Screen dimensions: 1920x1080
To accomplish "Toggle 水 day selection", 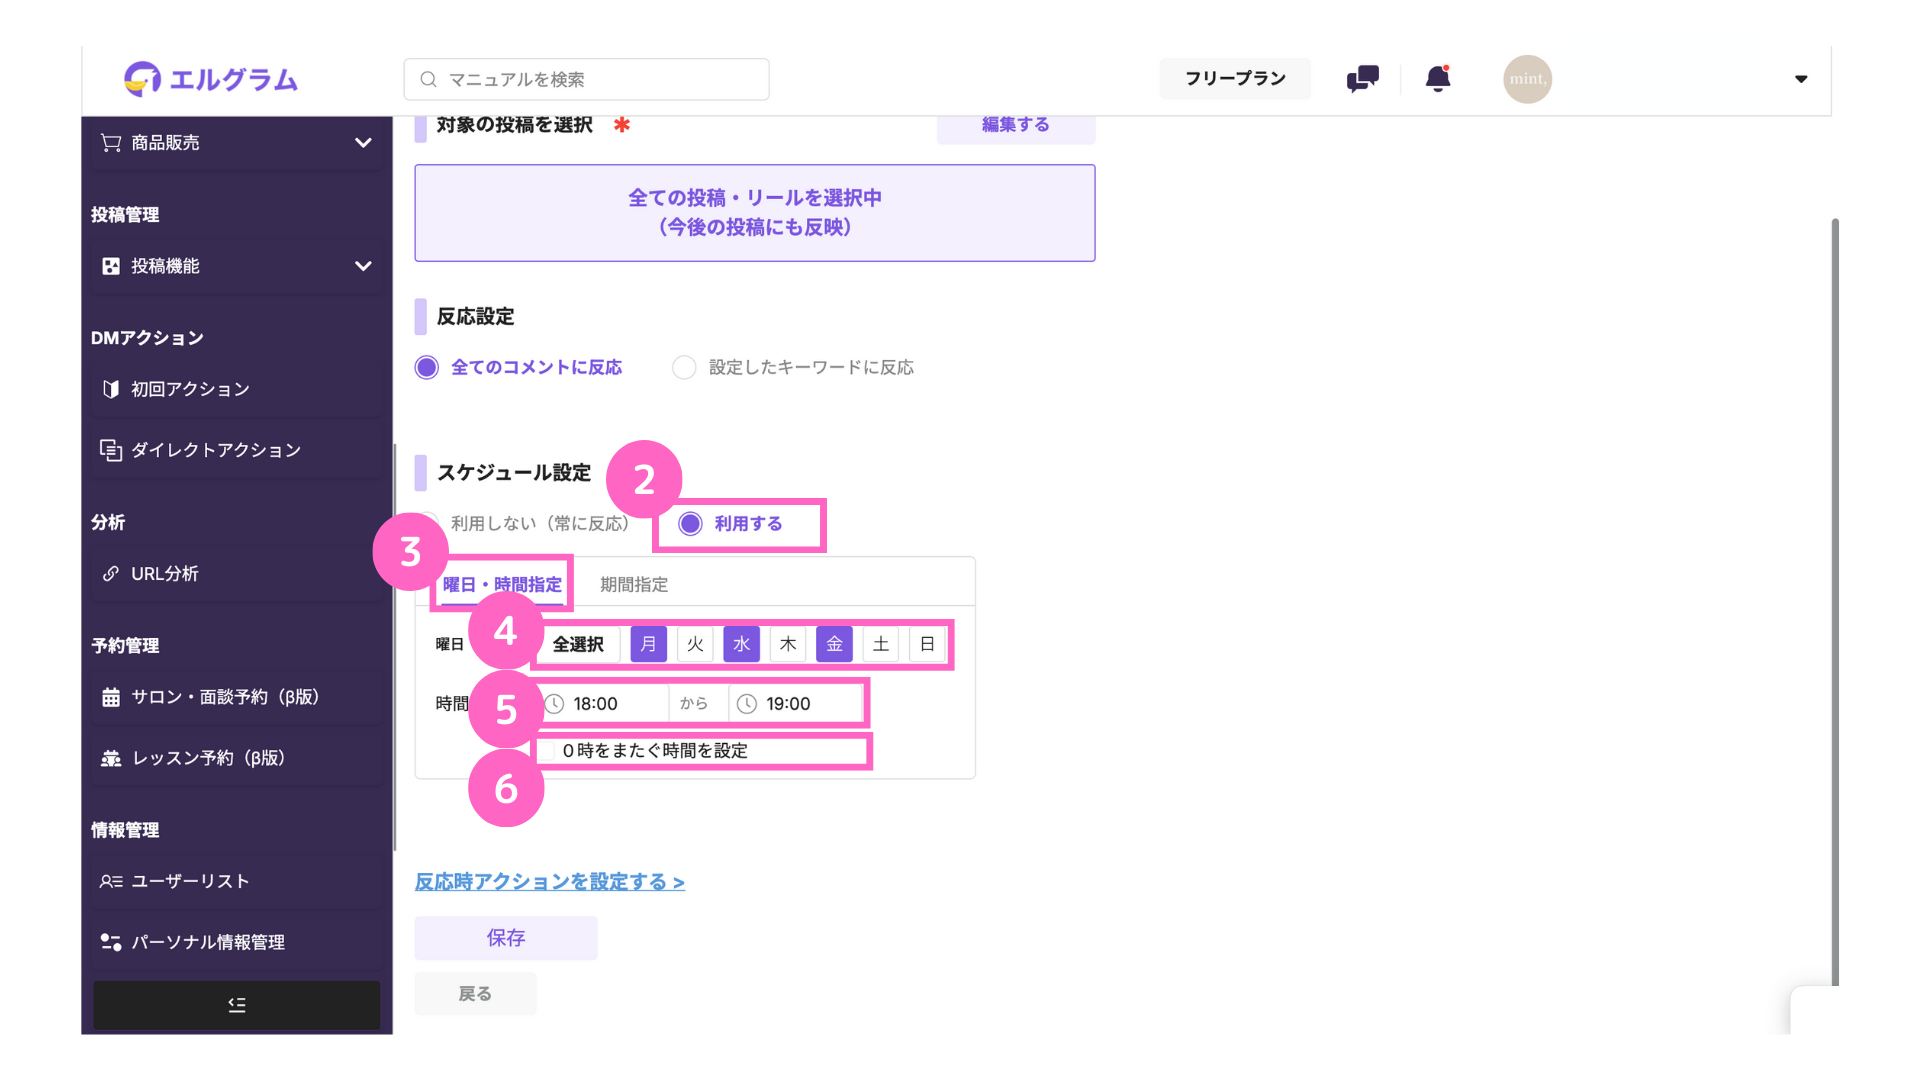I will point(741,645).
